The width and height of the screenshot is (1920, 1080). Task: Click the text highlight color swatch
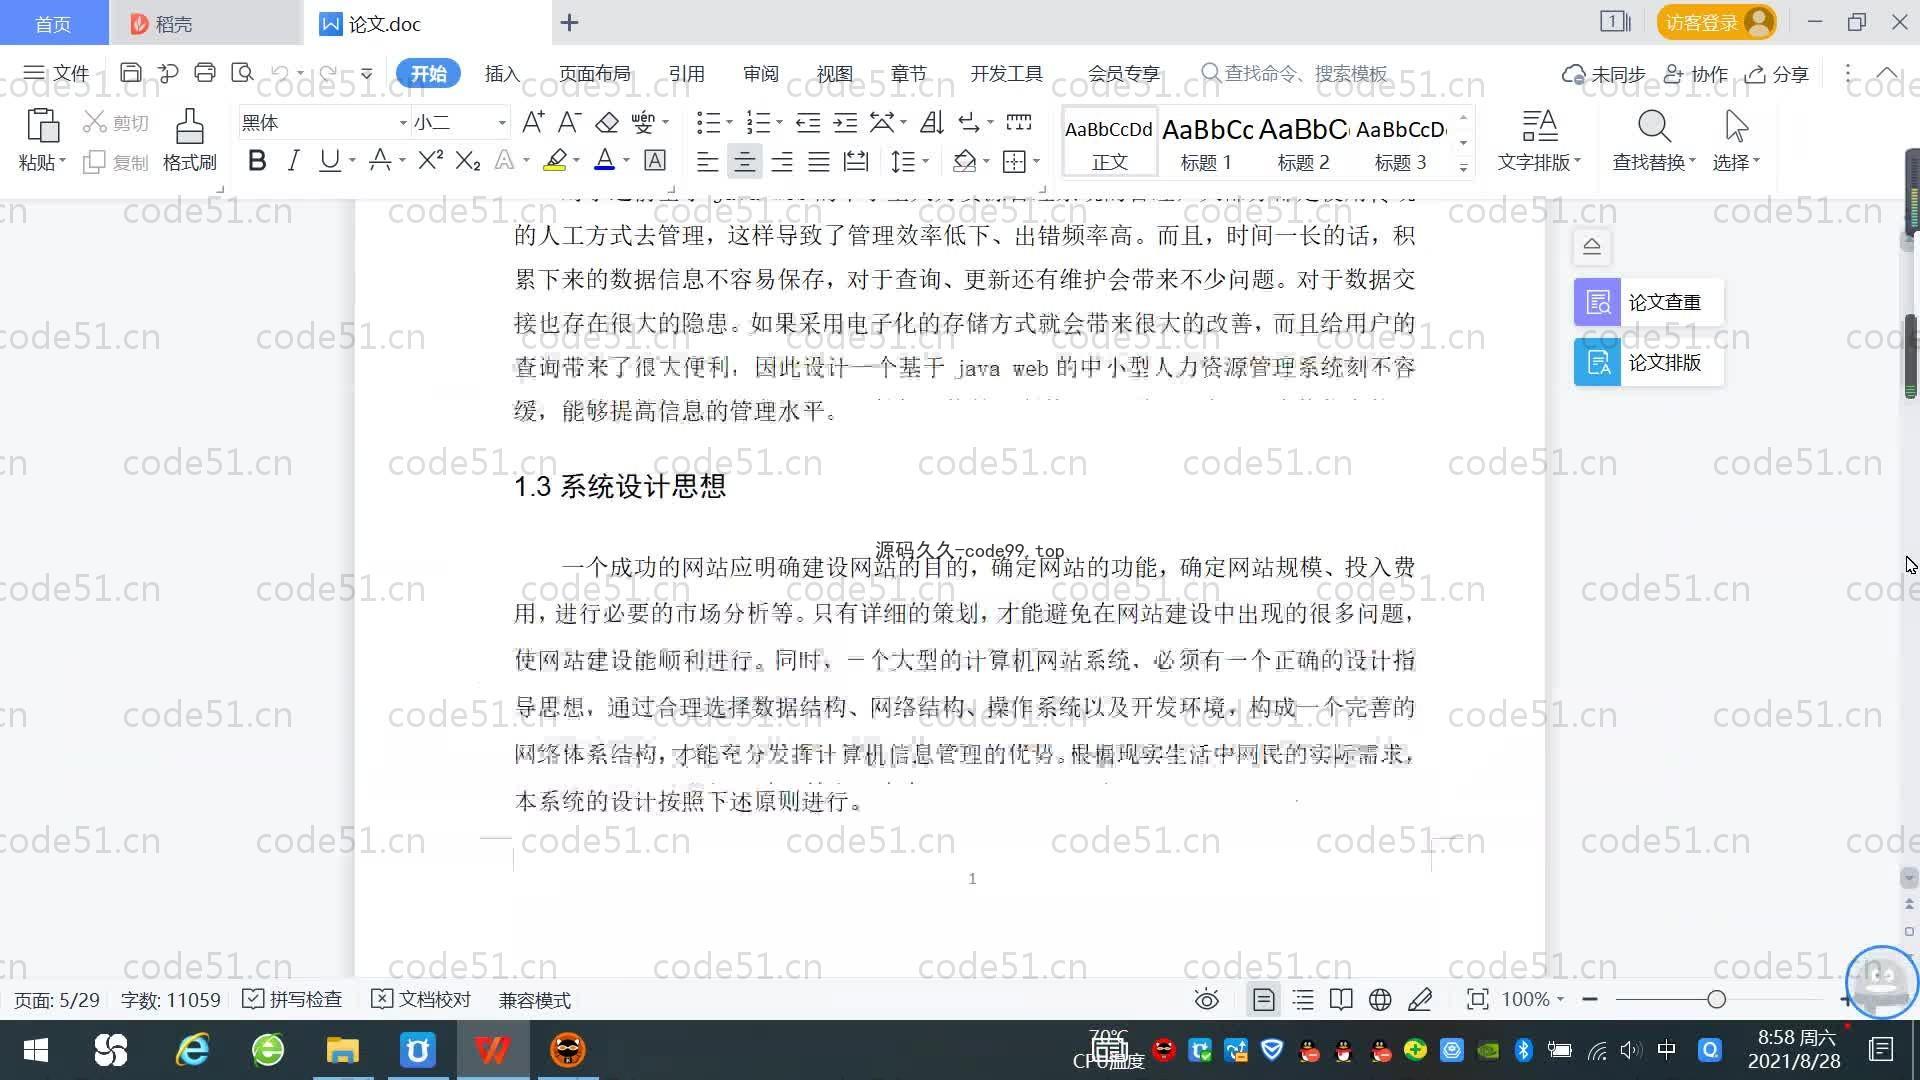pyautogui.click(x=555, y=161)
